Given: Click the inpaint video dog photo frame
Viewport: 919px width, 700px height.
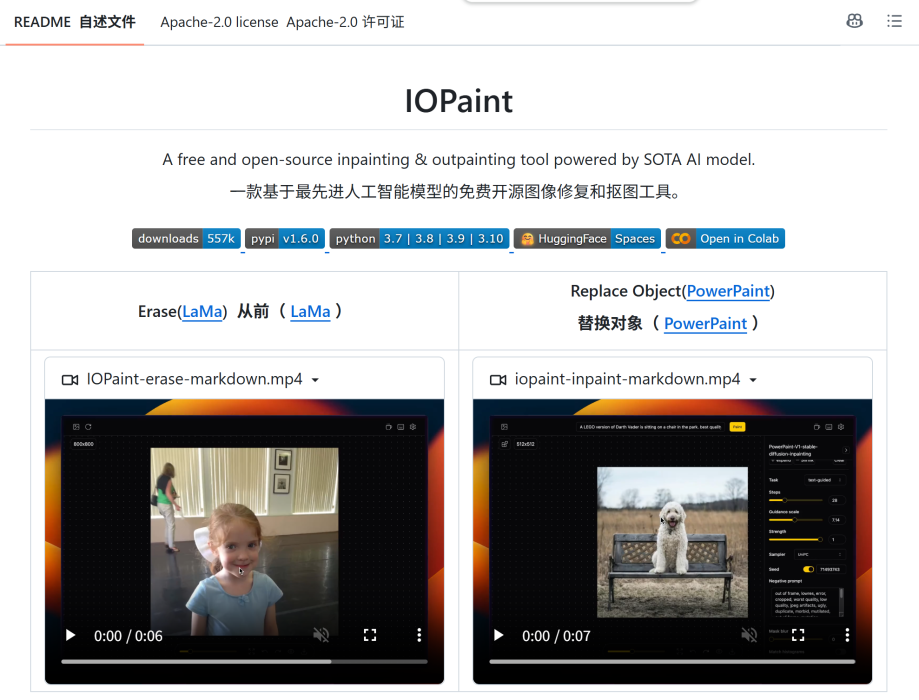Looking at the screenshot, I should tap(672, 542).
